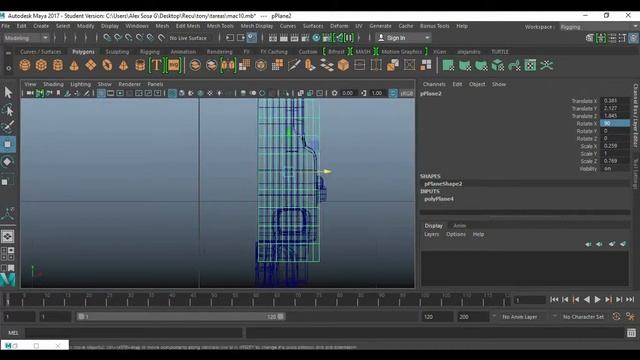Click the Rotate X channel label
The image size is (640, 360).
click(x=587, y=124)
